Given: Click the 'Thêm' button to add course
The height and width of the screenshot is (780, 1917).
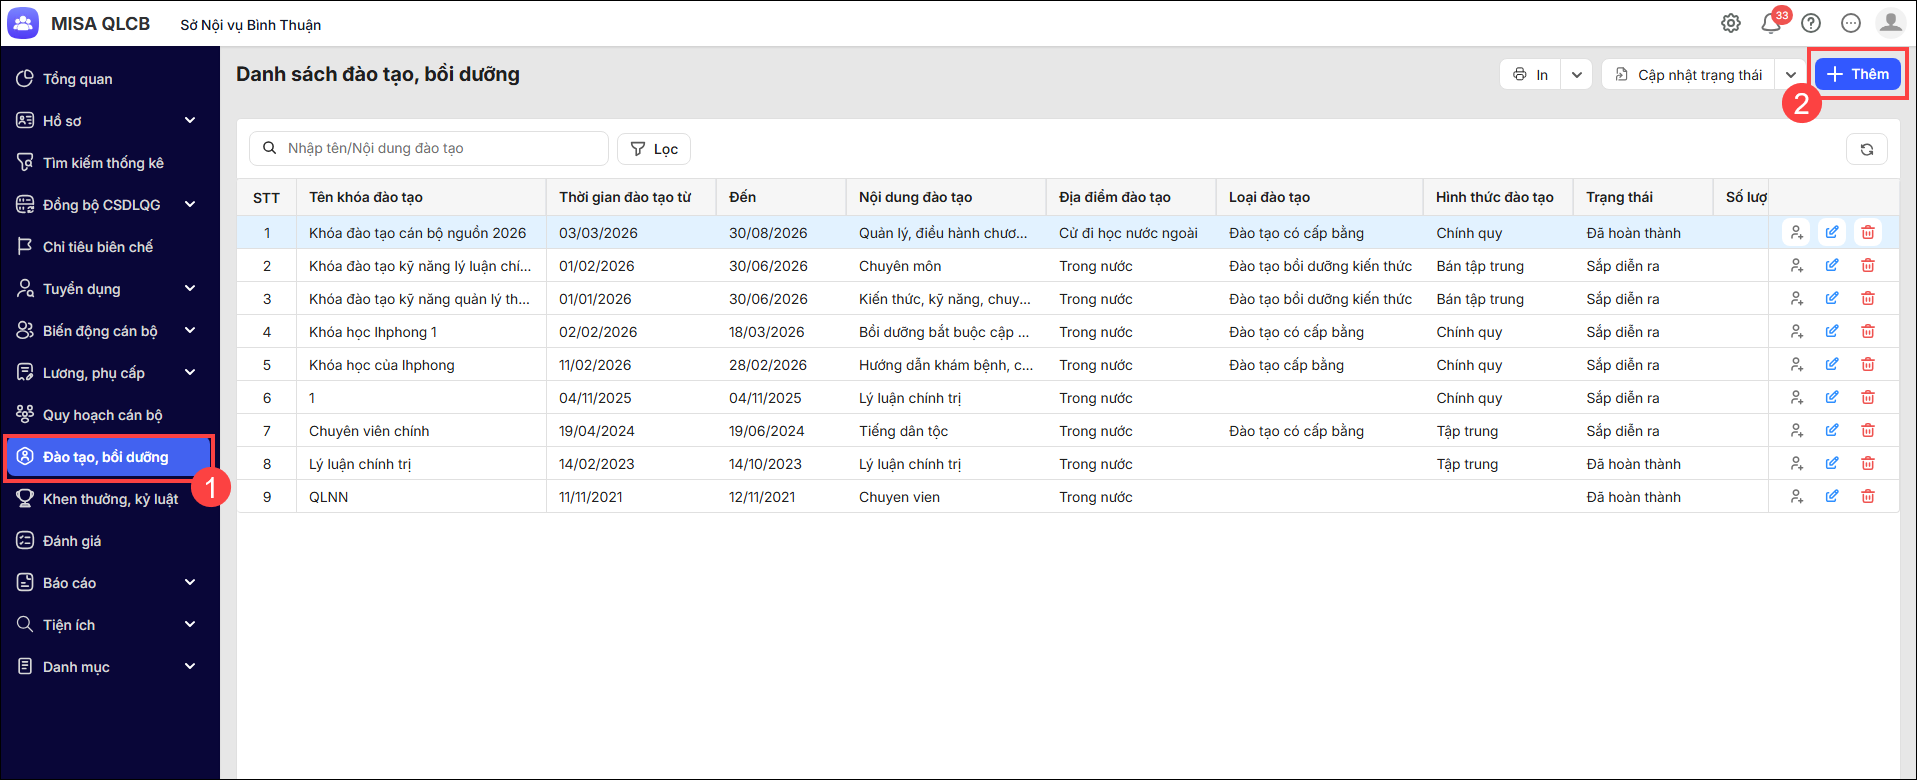Looking at the screenshot, I should (1857, 74).
